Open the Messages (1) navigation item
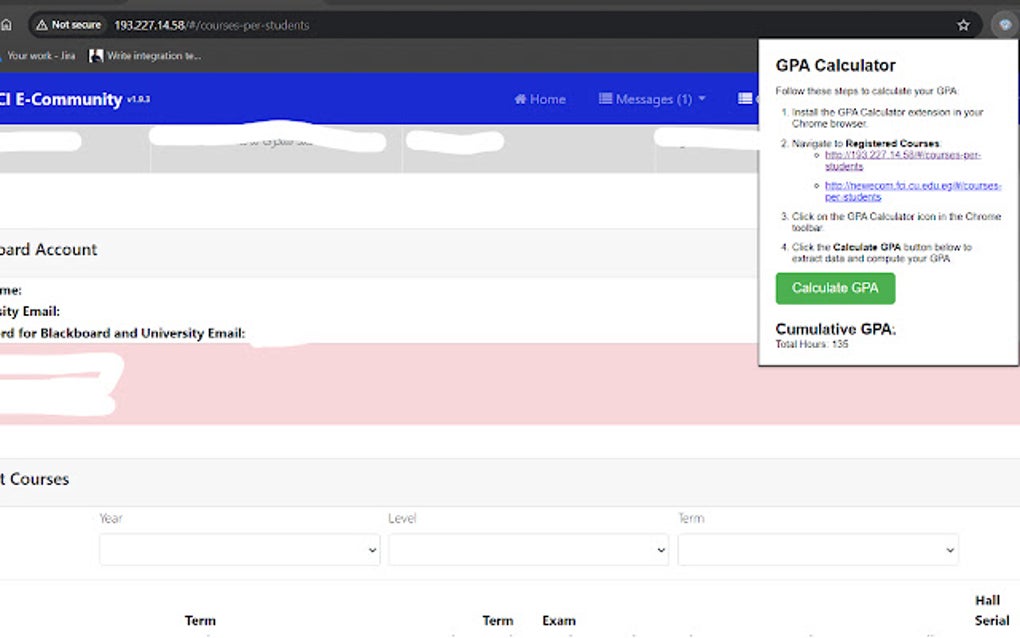 click(x=651, y=99)
